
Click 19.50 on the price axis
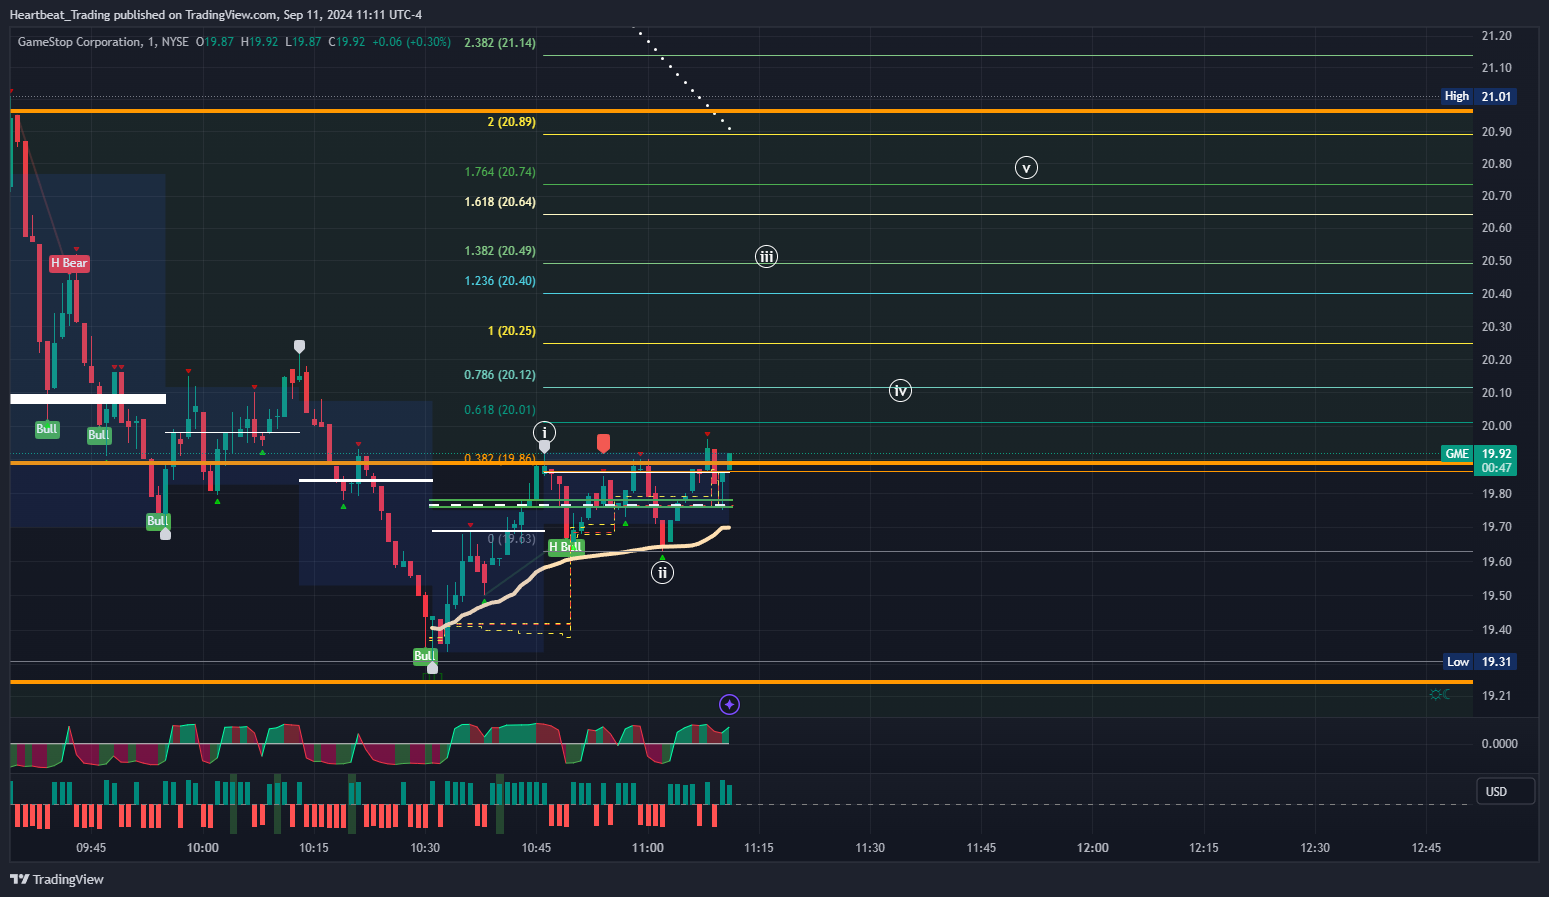[1496, 596]
